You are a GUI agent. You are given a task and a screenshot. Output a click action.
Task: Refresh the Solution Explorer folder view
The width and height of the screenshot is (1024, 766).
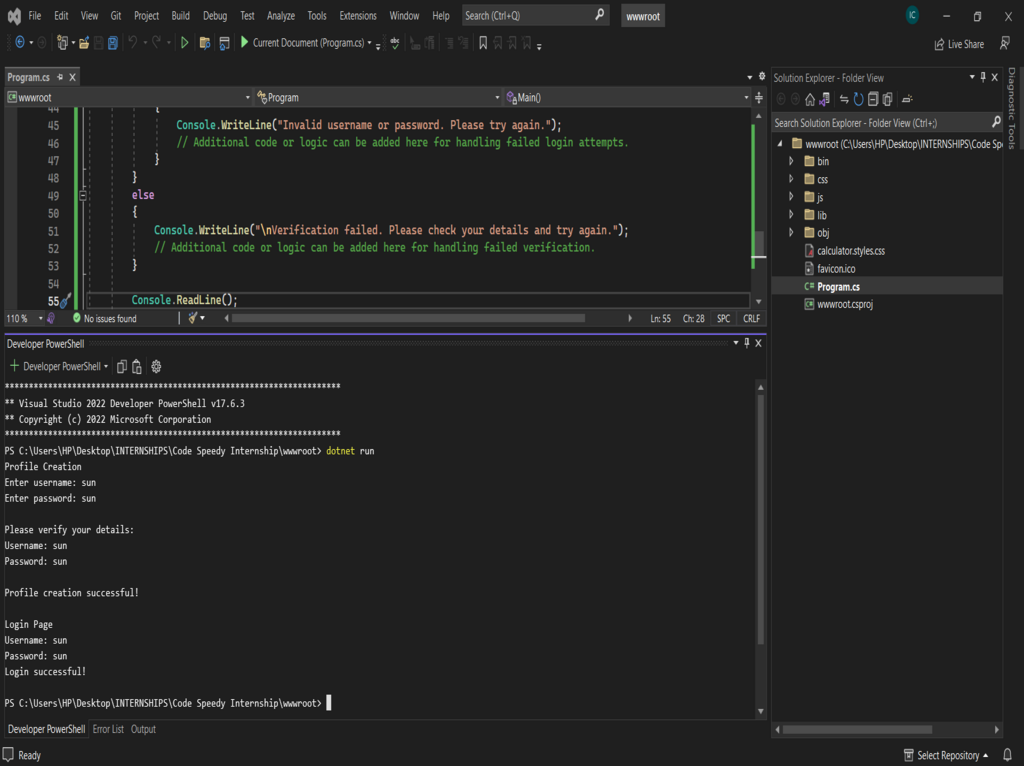pos(858,99)
